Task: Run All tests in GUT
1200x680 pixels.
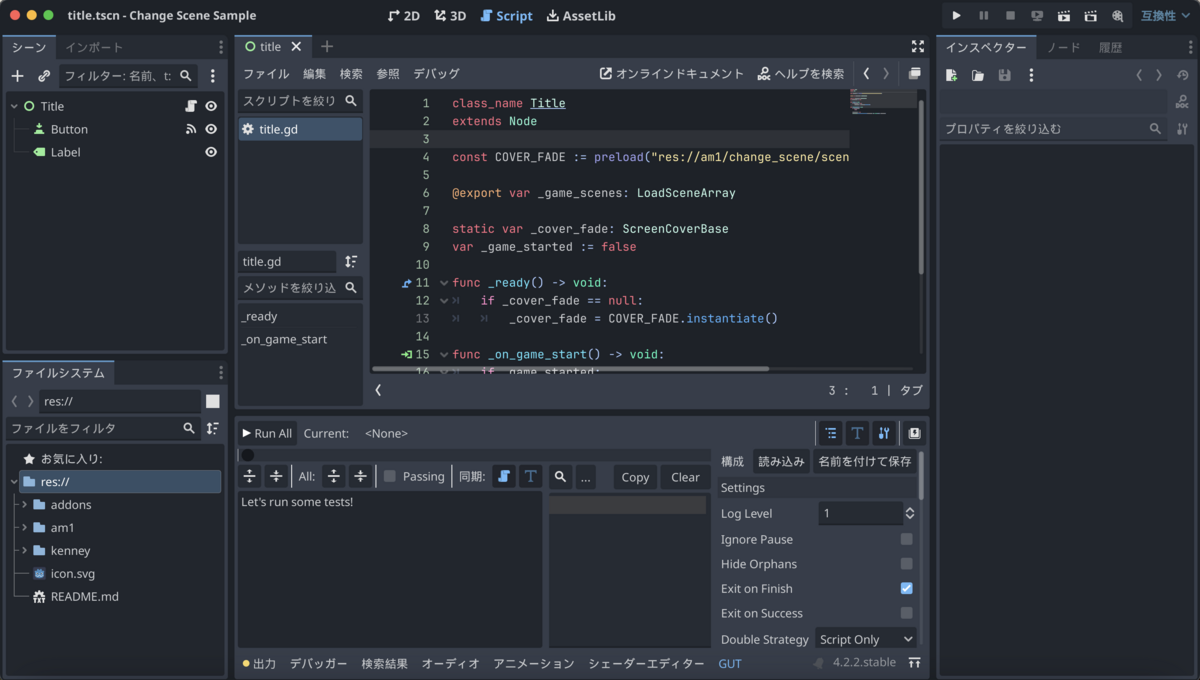Action: (x=266, y=433)
